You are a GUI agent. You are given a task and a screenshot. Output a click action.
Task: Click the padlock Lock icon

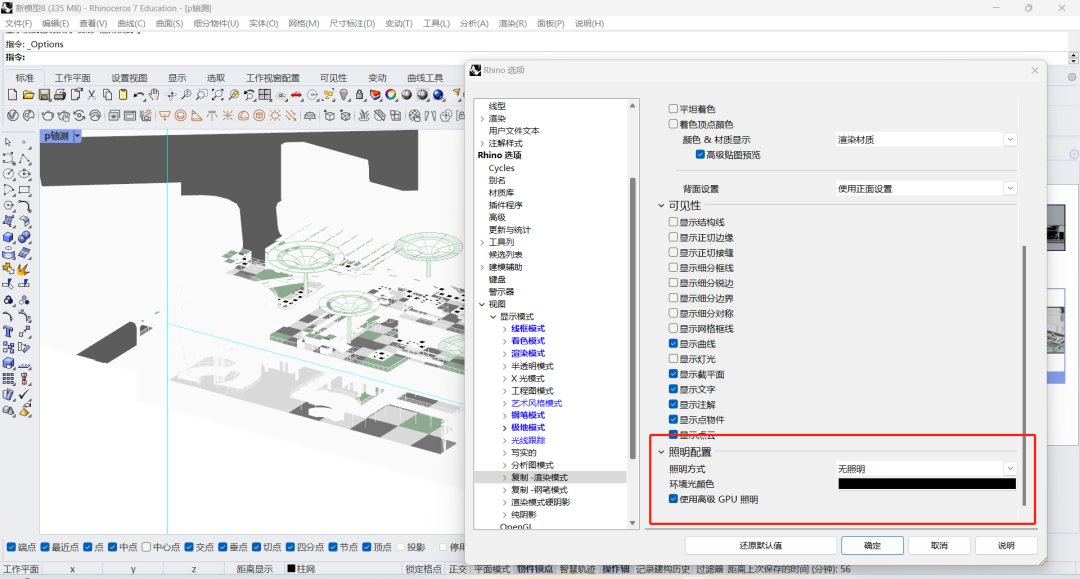pyautogui.click(x=360, y=95)
